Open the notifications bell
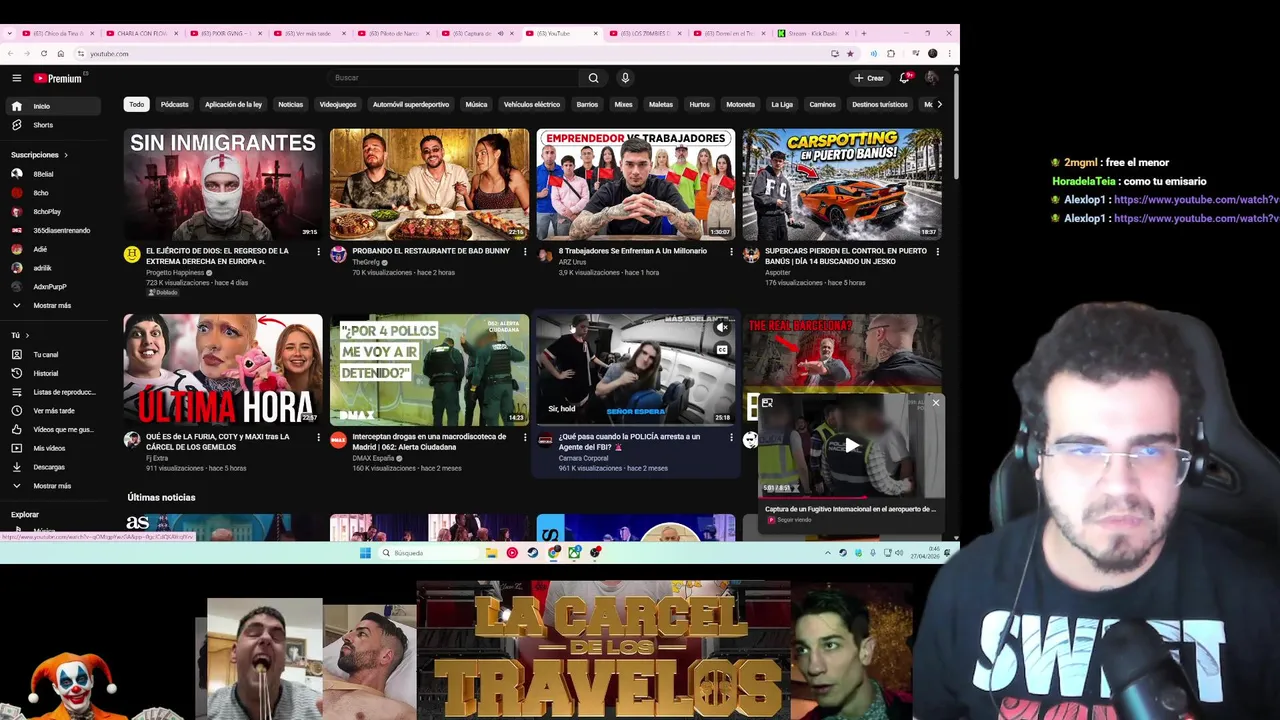 click(904, 78)
